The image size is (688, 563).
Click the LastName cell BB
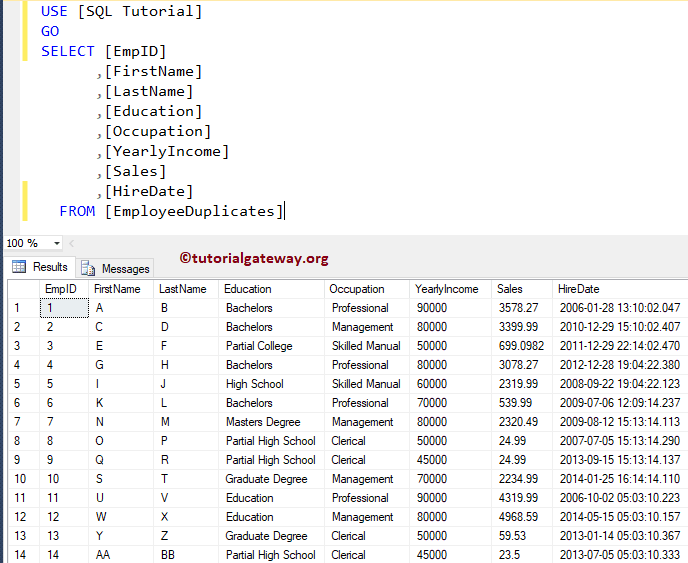[x=186, y=555]
